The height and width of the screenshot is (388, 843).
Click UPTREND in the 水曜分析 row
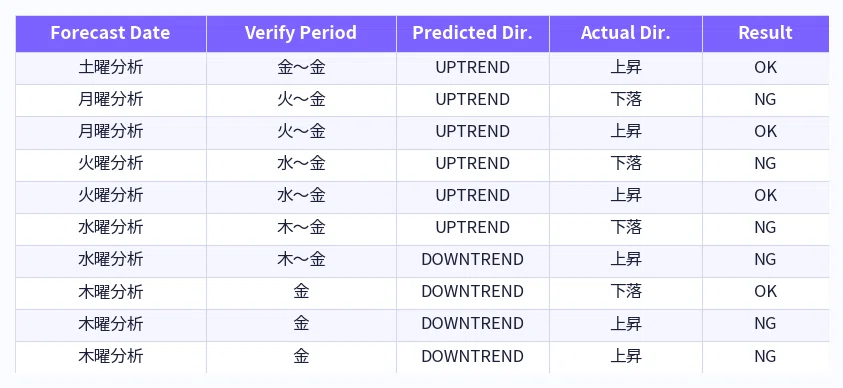coord(473,227)
